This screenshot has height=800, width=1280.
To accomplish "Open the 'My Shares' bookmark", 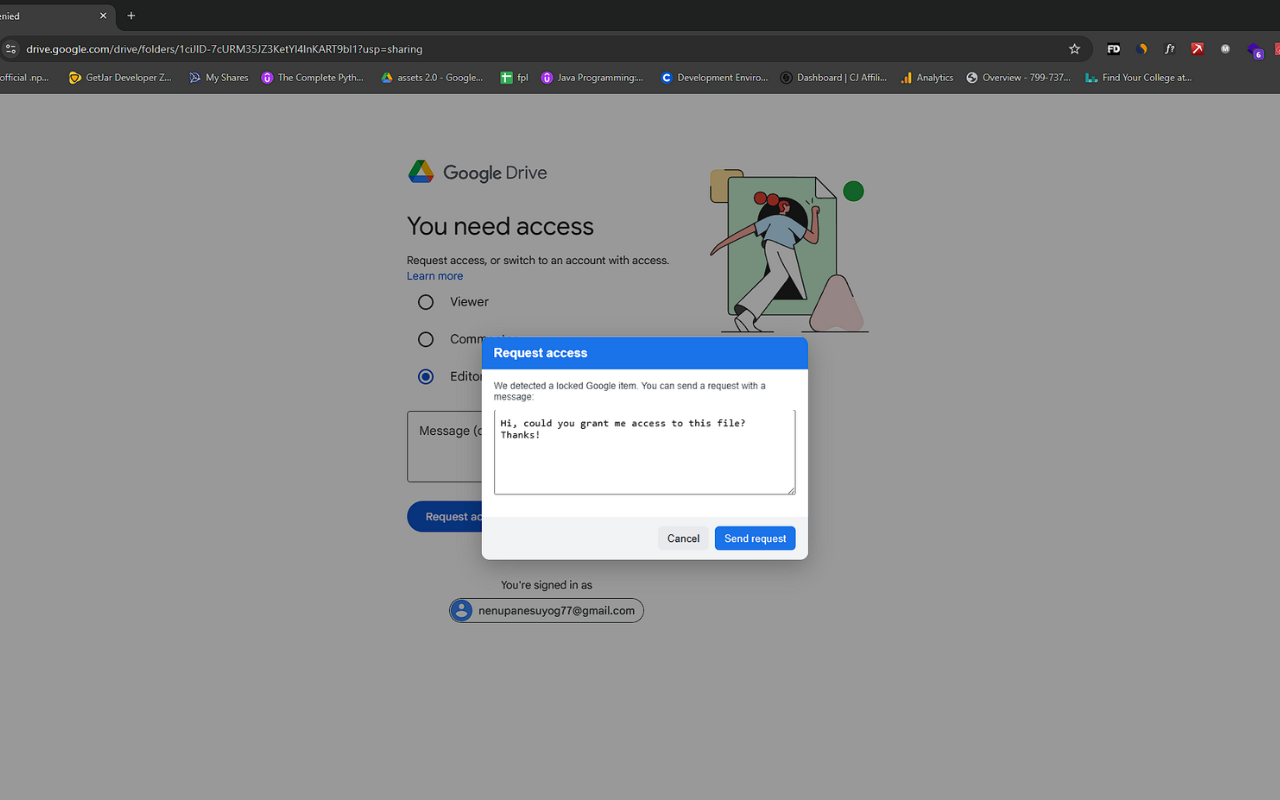I will tap(218, 78).
